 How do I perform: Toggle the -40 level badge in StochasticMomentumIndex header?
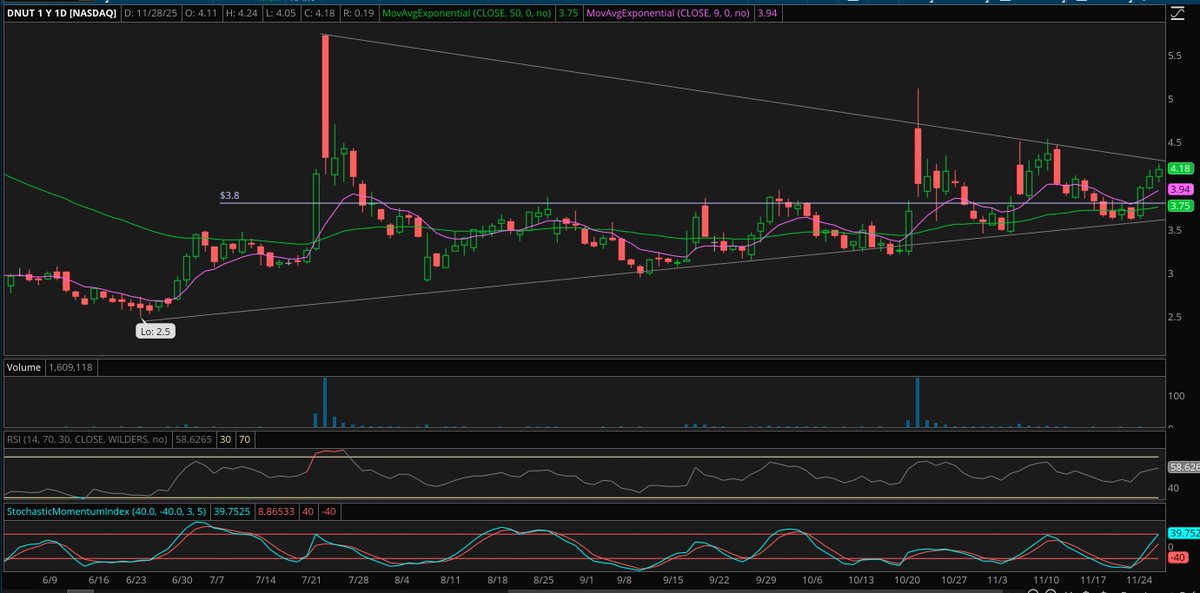pyautogui.click(x=328, y=511)
